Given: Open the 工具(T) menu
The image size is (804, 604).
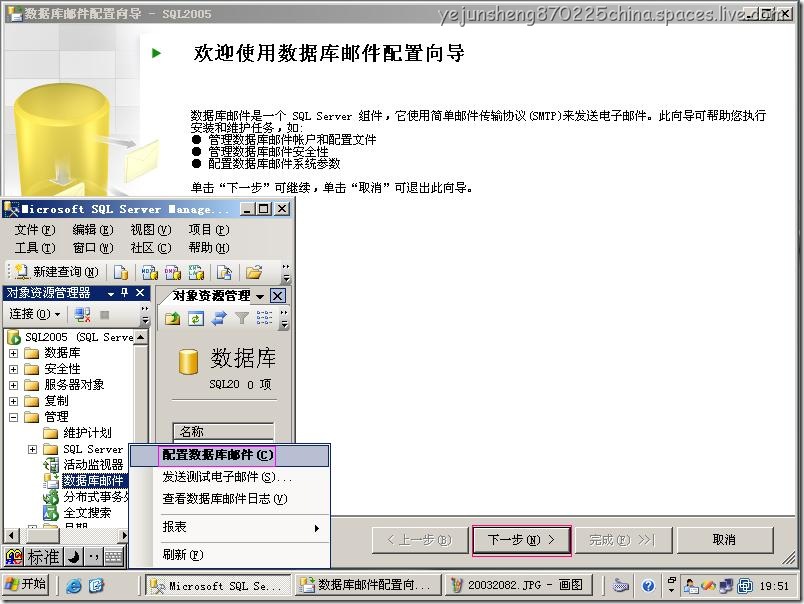Looking at the screenshot, I should [x=35, y=248].
